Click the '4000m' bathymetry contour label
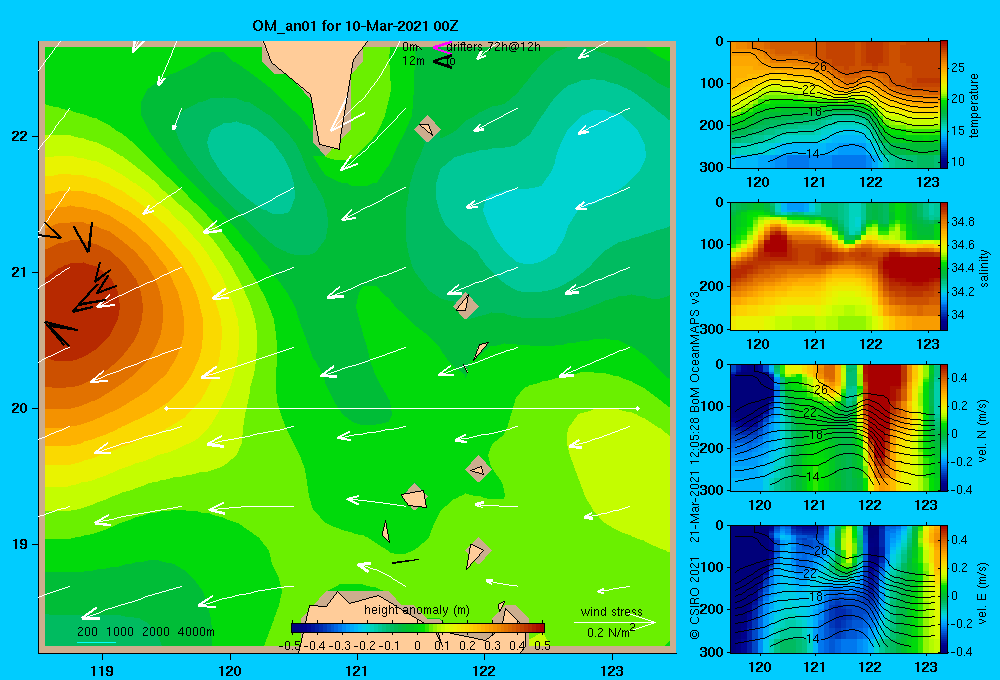The height and width of the screenshot is (680, 1000). point(196,632)
